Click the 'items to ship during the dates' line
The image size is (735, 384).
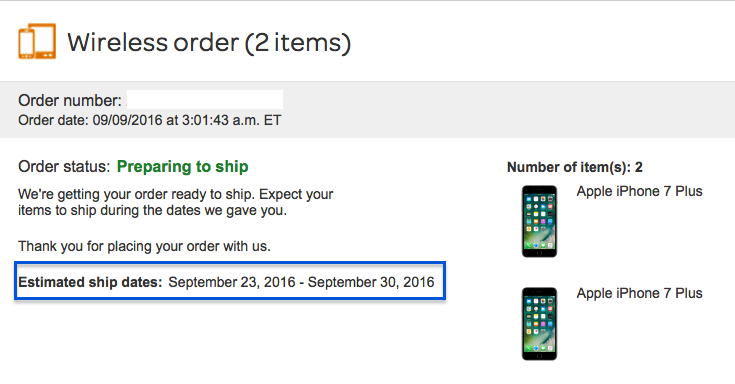pos(152,210)
